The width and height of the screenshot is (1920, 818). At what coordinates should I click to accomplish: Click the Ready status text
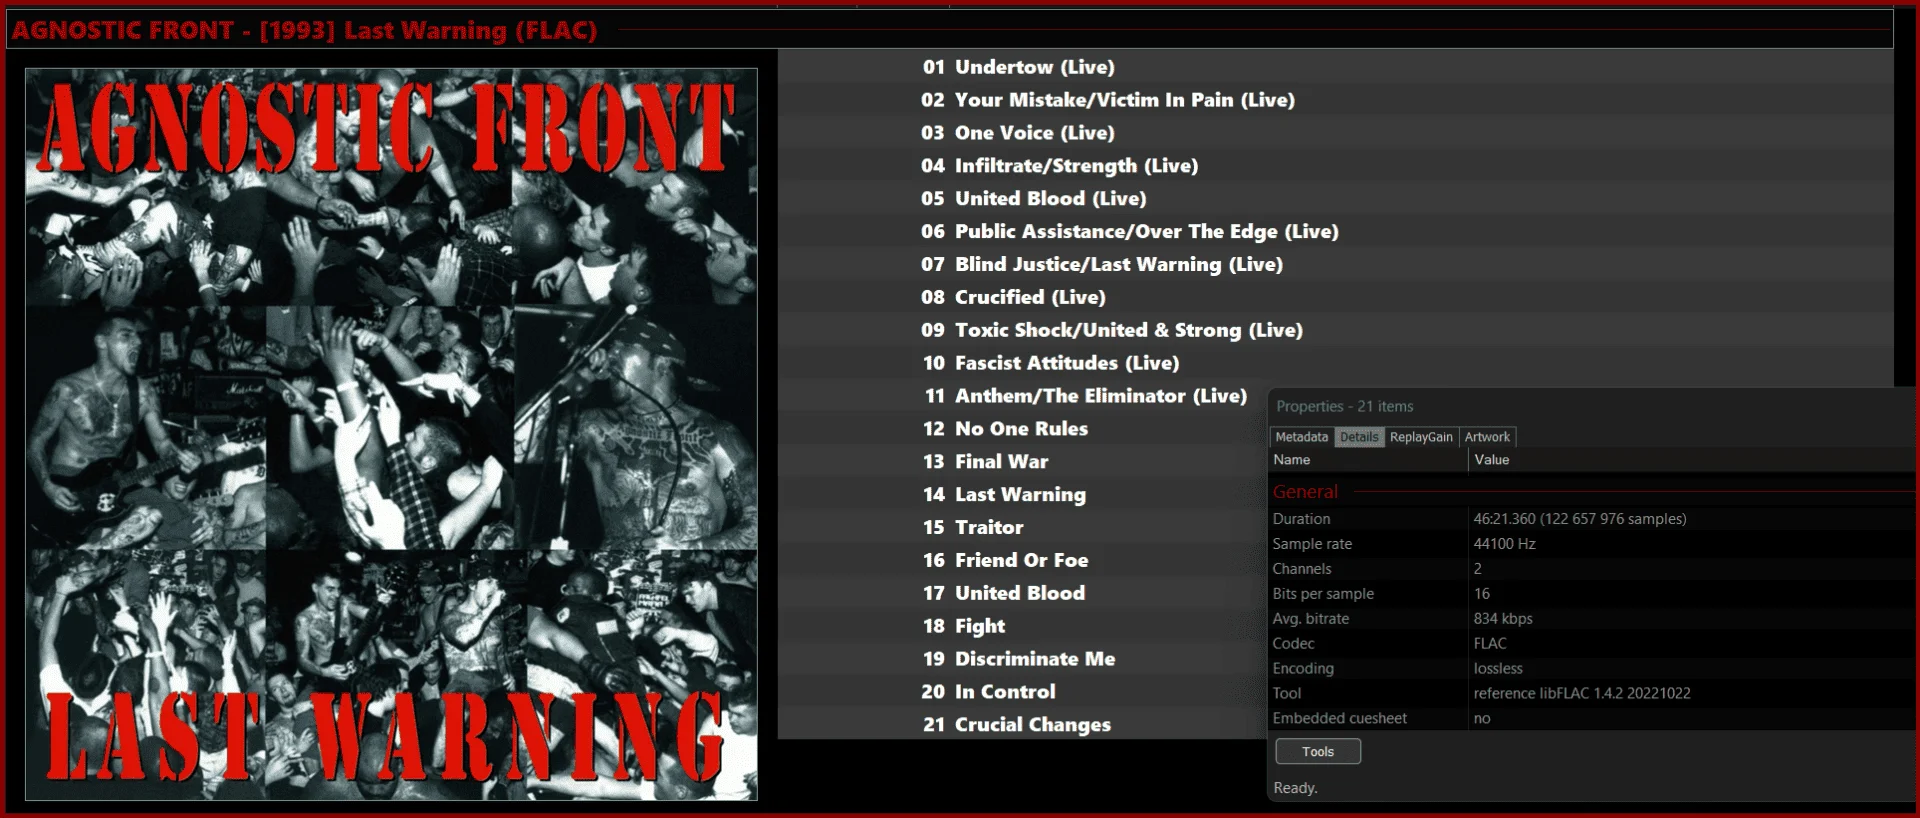[x=1295, y=788]
